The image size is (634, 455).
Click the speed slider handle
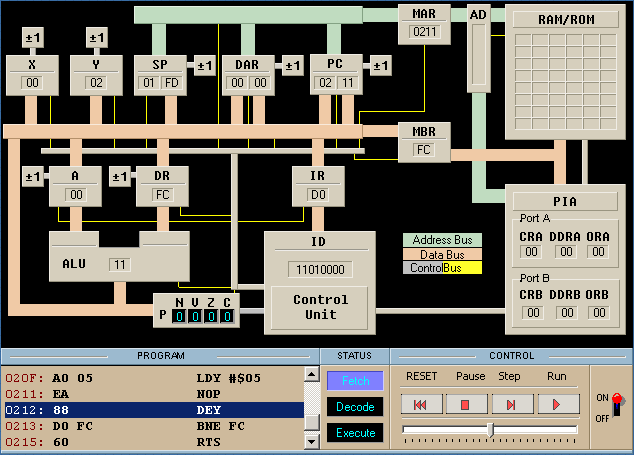490,429
